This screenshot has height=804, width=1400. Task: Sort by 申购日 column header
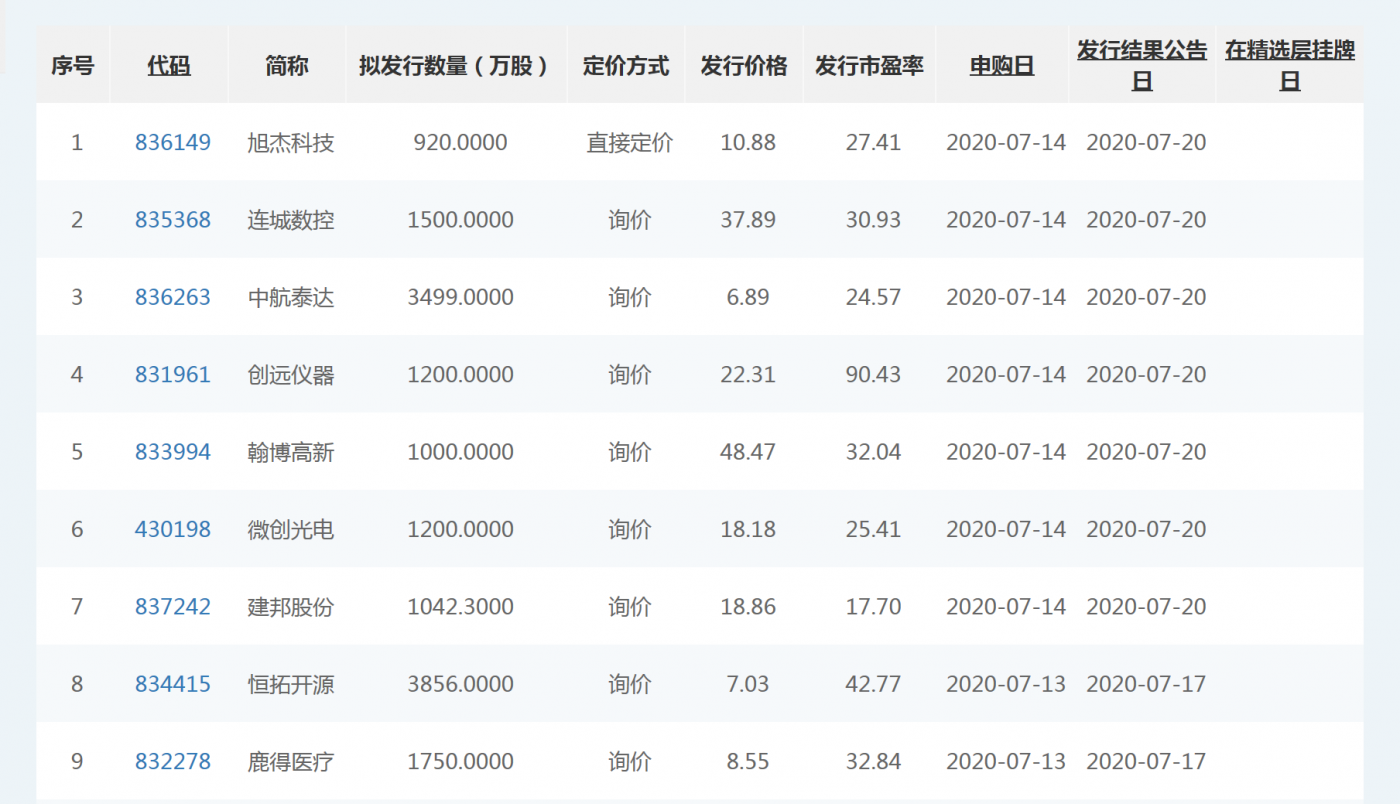coord(1002,67)
